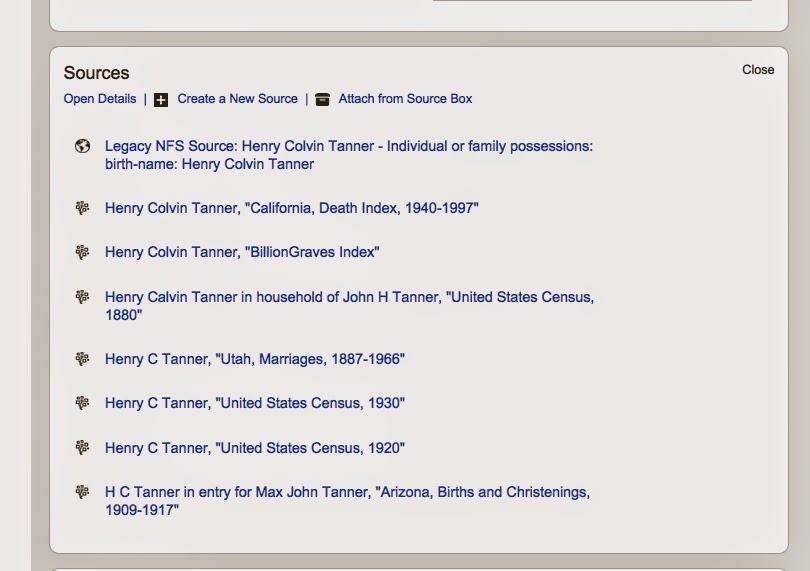This screenshot has width=810, height=571.
Task: Click the tree icon beside BillionGraves Index source
Action: [x=82, y=252]
